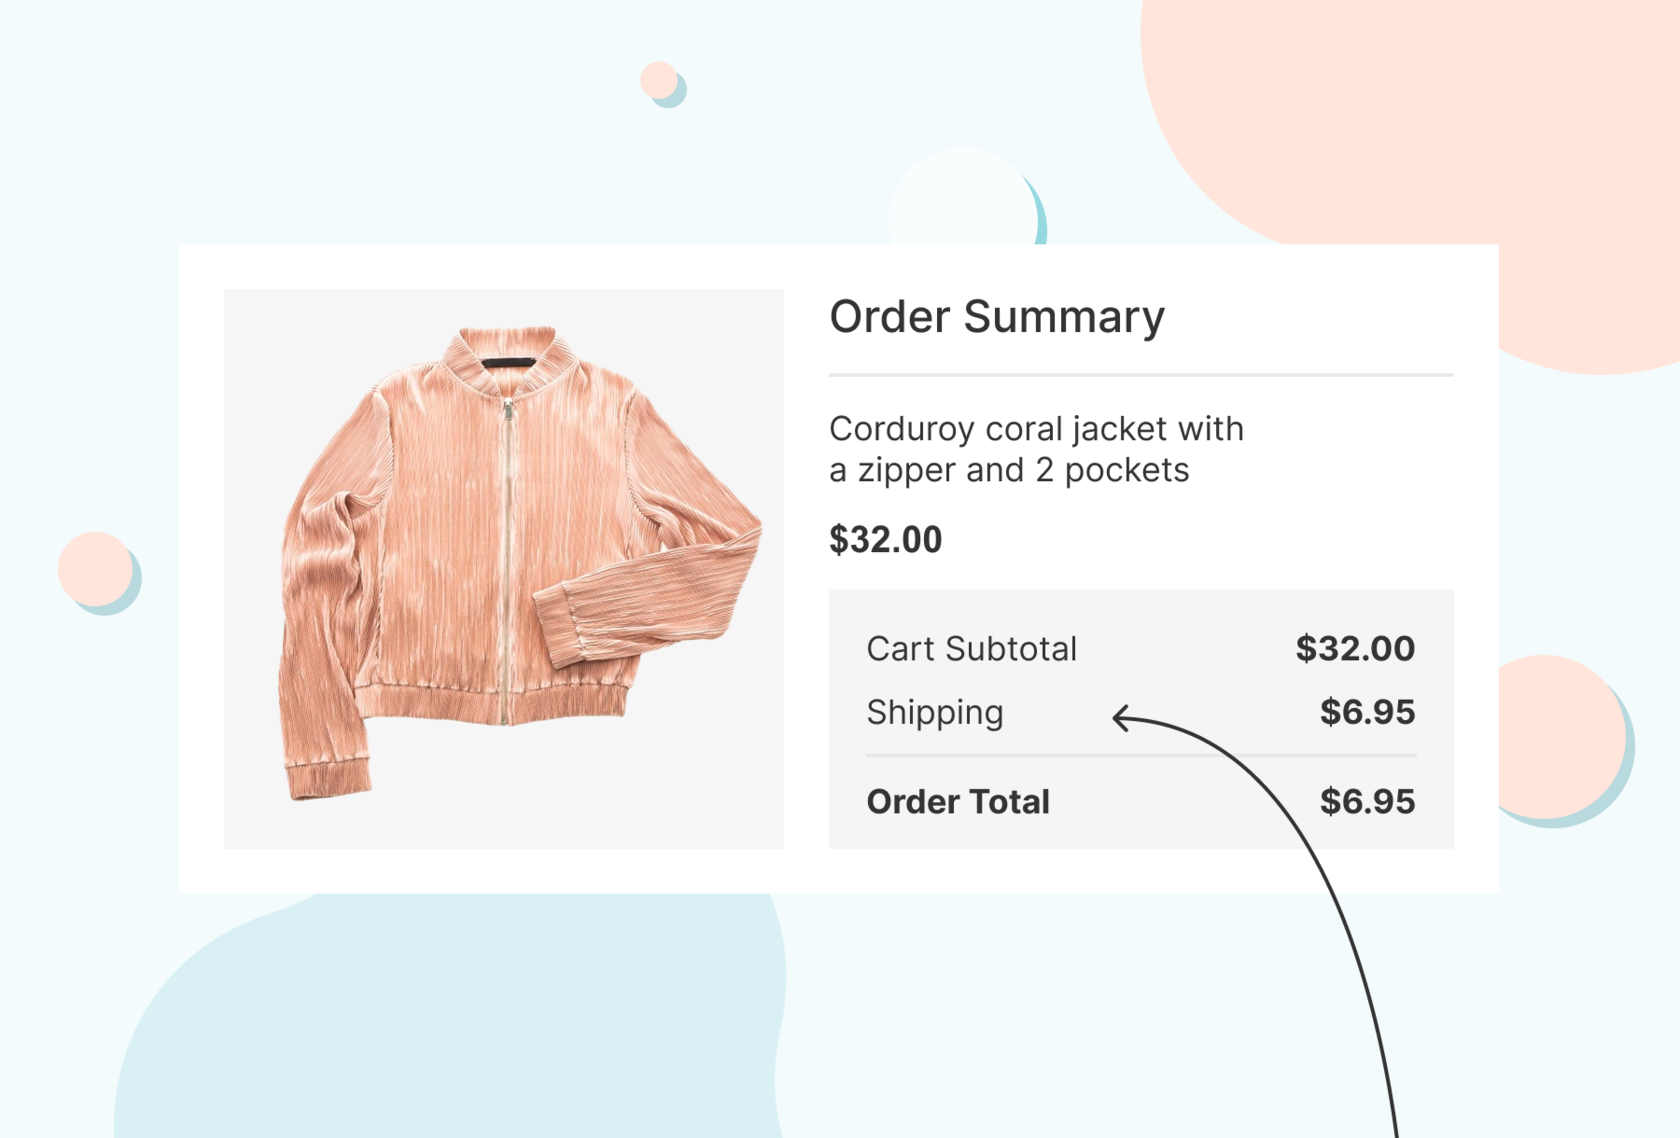Click the jacket's zipper pull
The height and width of the screenshot is (1138, 1680).
(x=508, y=409)
